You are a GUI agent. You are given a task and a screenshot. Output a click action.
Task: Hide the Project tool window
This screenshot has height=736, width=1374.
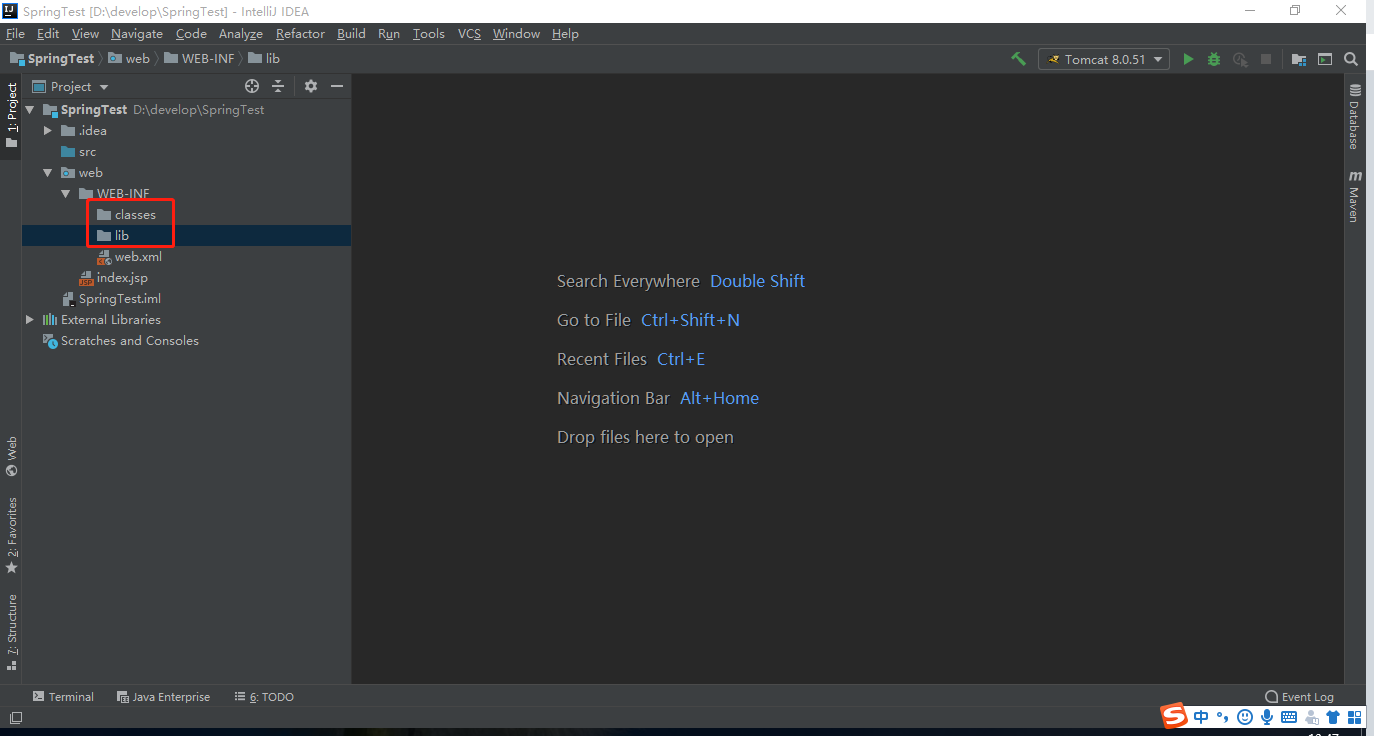337,86
